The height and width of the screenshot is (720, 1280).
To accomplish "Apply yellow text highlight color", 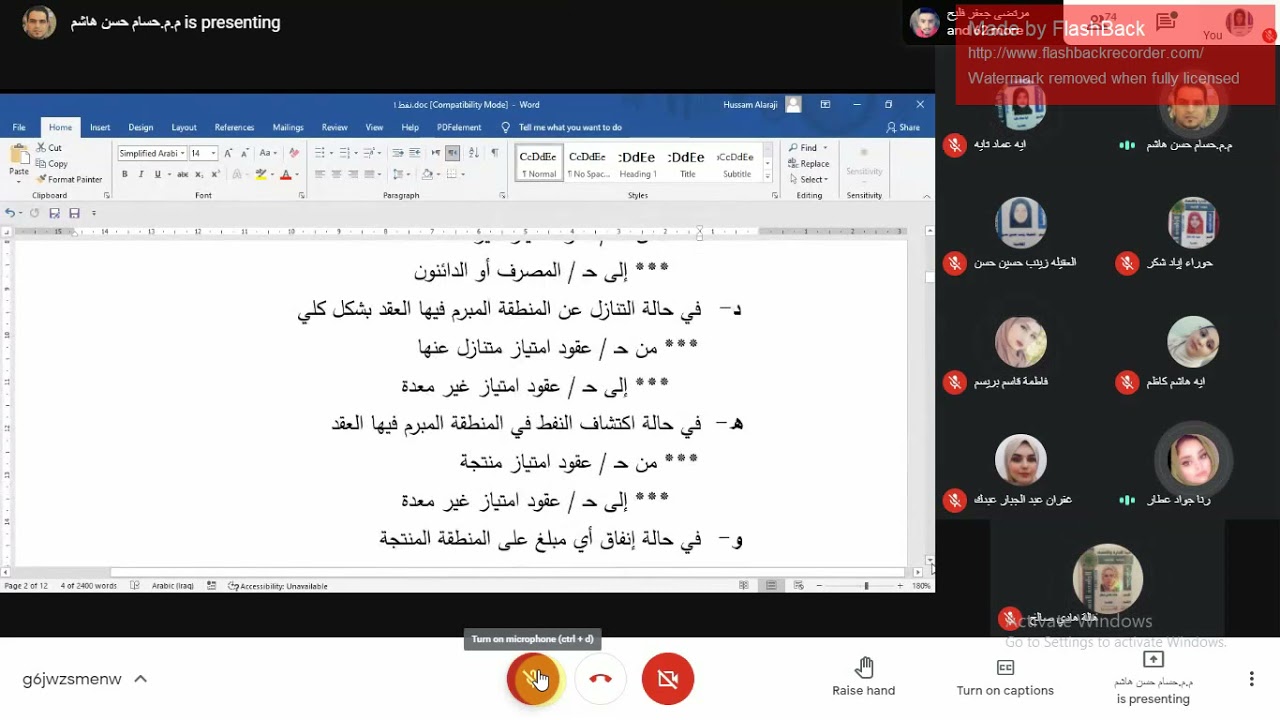I will pyautogui.click(x=261, y=174).
